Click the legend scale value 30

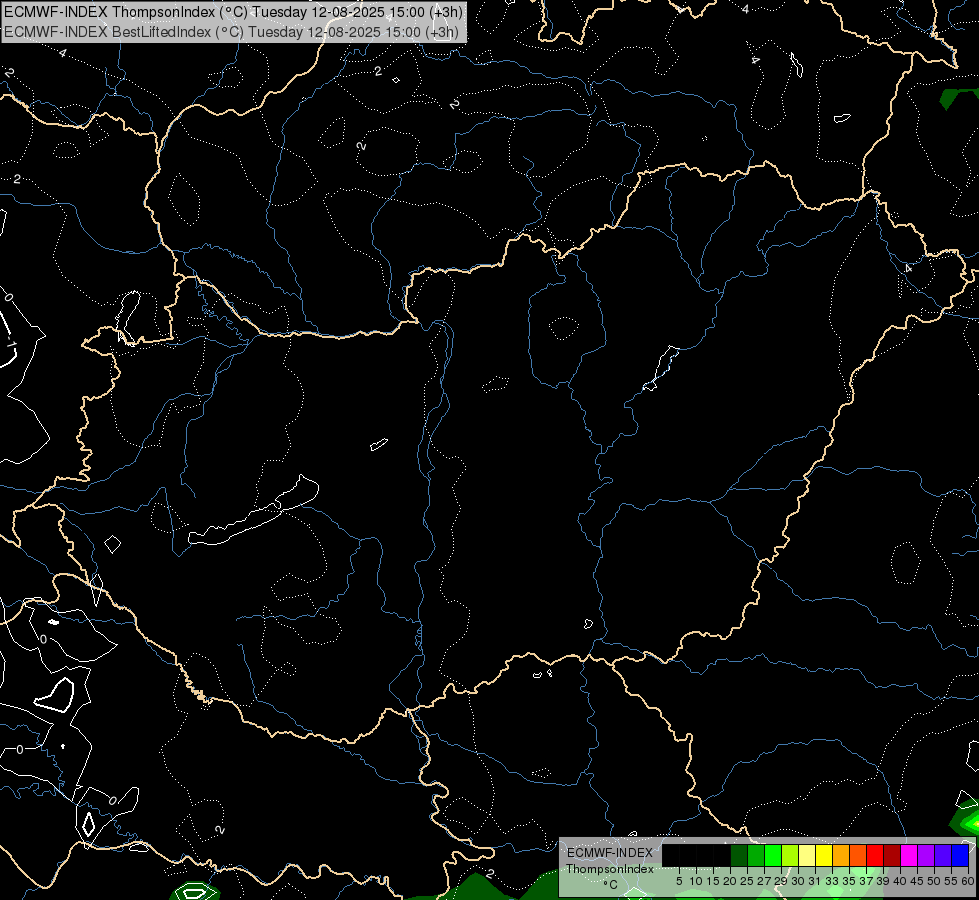pyautogui.click(x=798, y=881)
